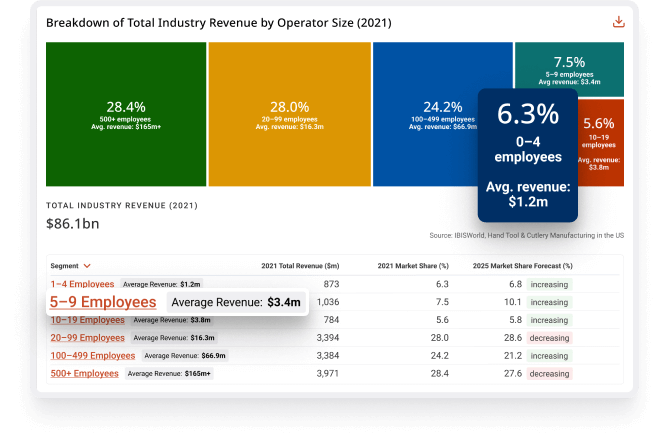Click the download chart icon
The height and width of the screenshot is (439, 659).
tap(618, 23)
